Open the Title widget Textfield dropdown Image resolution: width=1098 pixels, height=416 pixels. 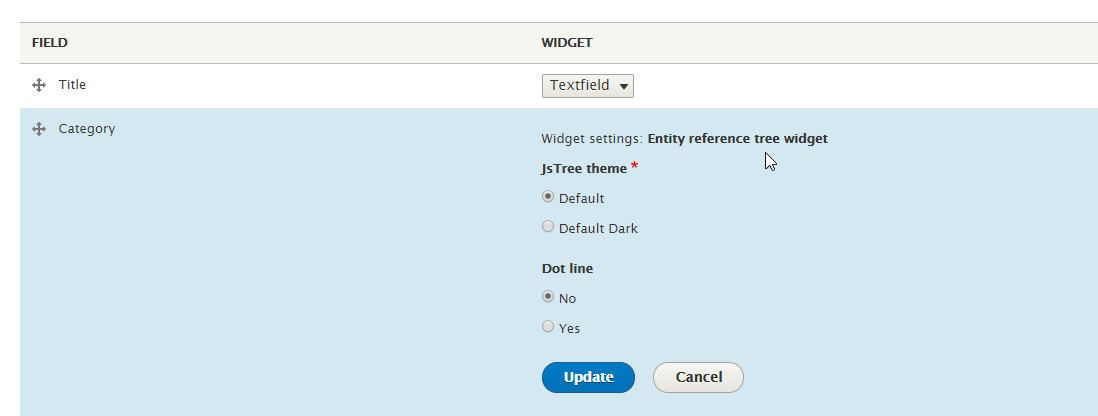pyautogui.click(x=587, y=86)
